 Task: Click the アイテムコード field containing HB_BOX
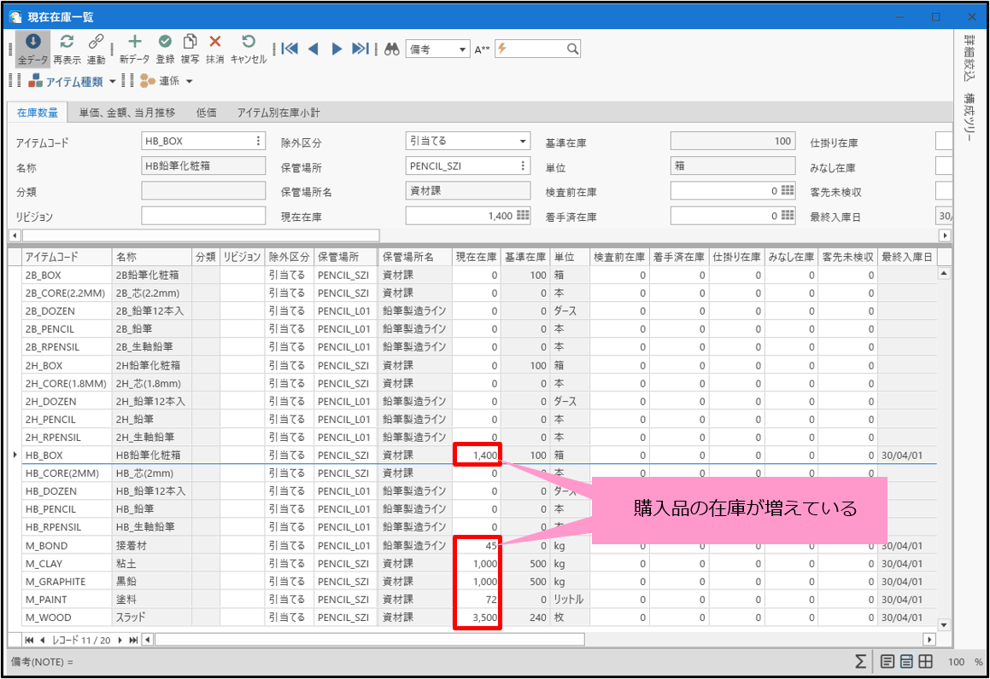point(197,141)
